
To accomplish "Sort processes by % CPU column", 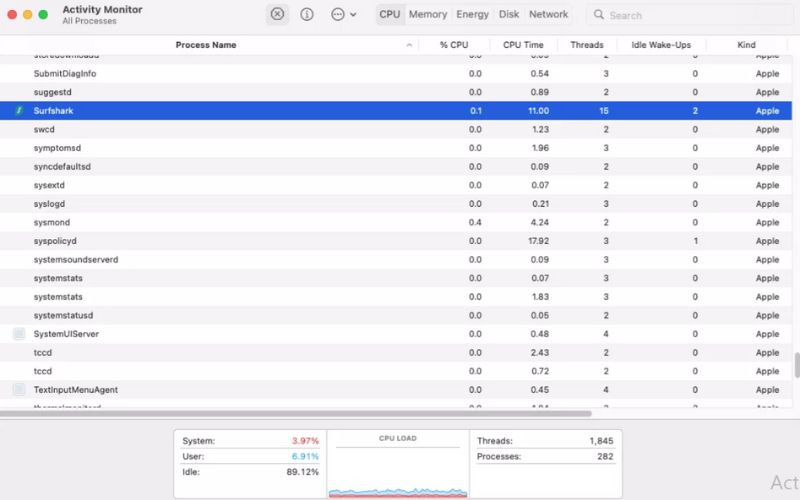I will click(x=454, y=45).
